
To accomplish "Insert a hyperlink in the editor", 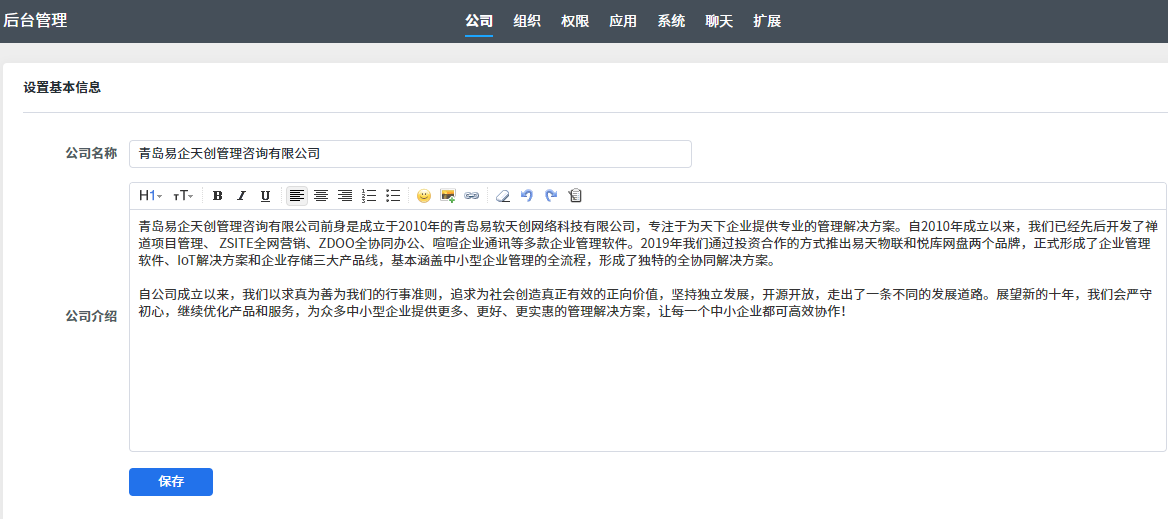I will (472, 196).
